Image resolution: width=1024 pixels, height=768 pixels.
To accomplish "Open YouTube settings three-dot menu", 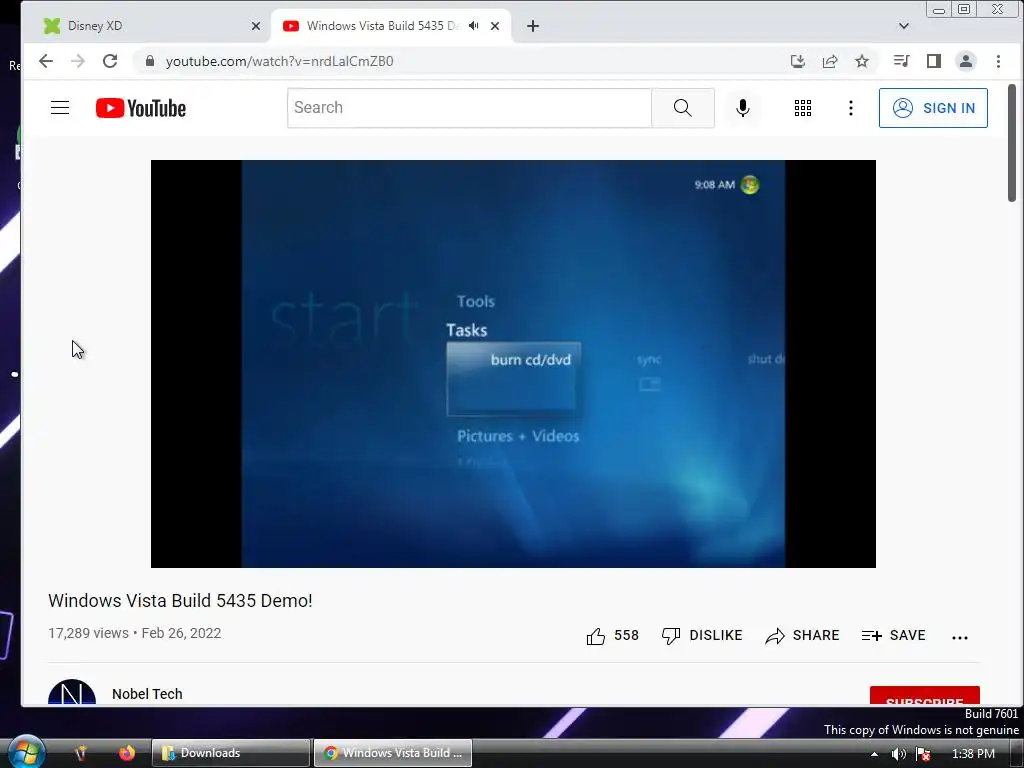I will tap(850, 108).
